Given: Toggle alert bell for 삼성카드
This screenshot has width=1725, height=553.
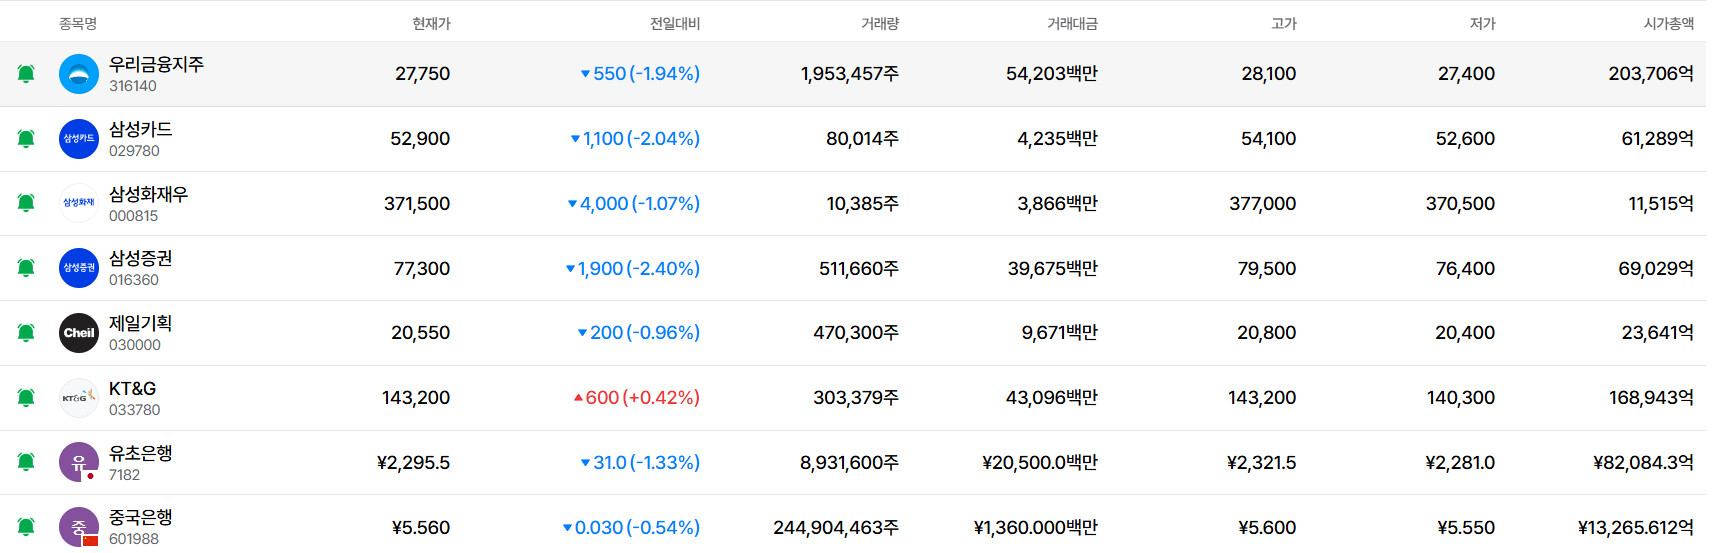Looking at the screenshot, I should click(x=26, y=139).
